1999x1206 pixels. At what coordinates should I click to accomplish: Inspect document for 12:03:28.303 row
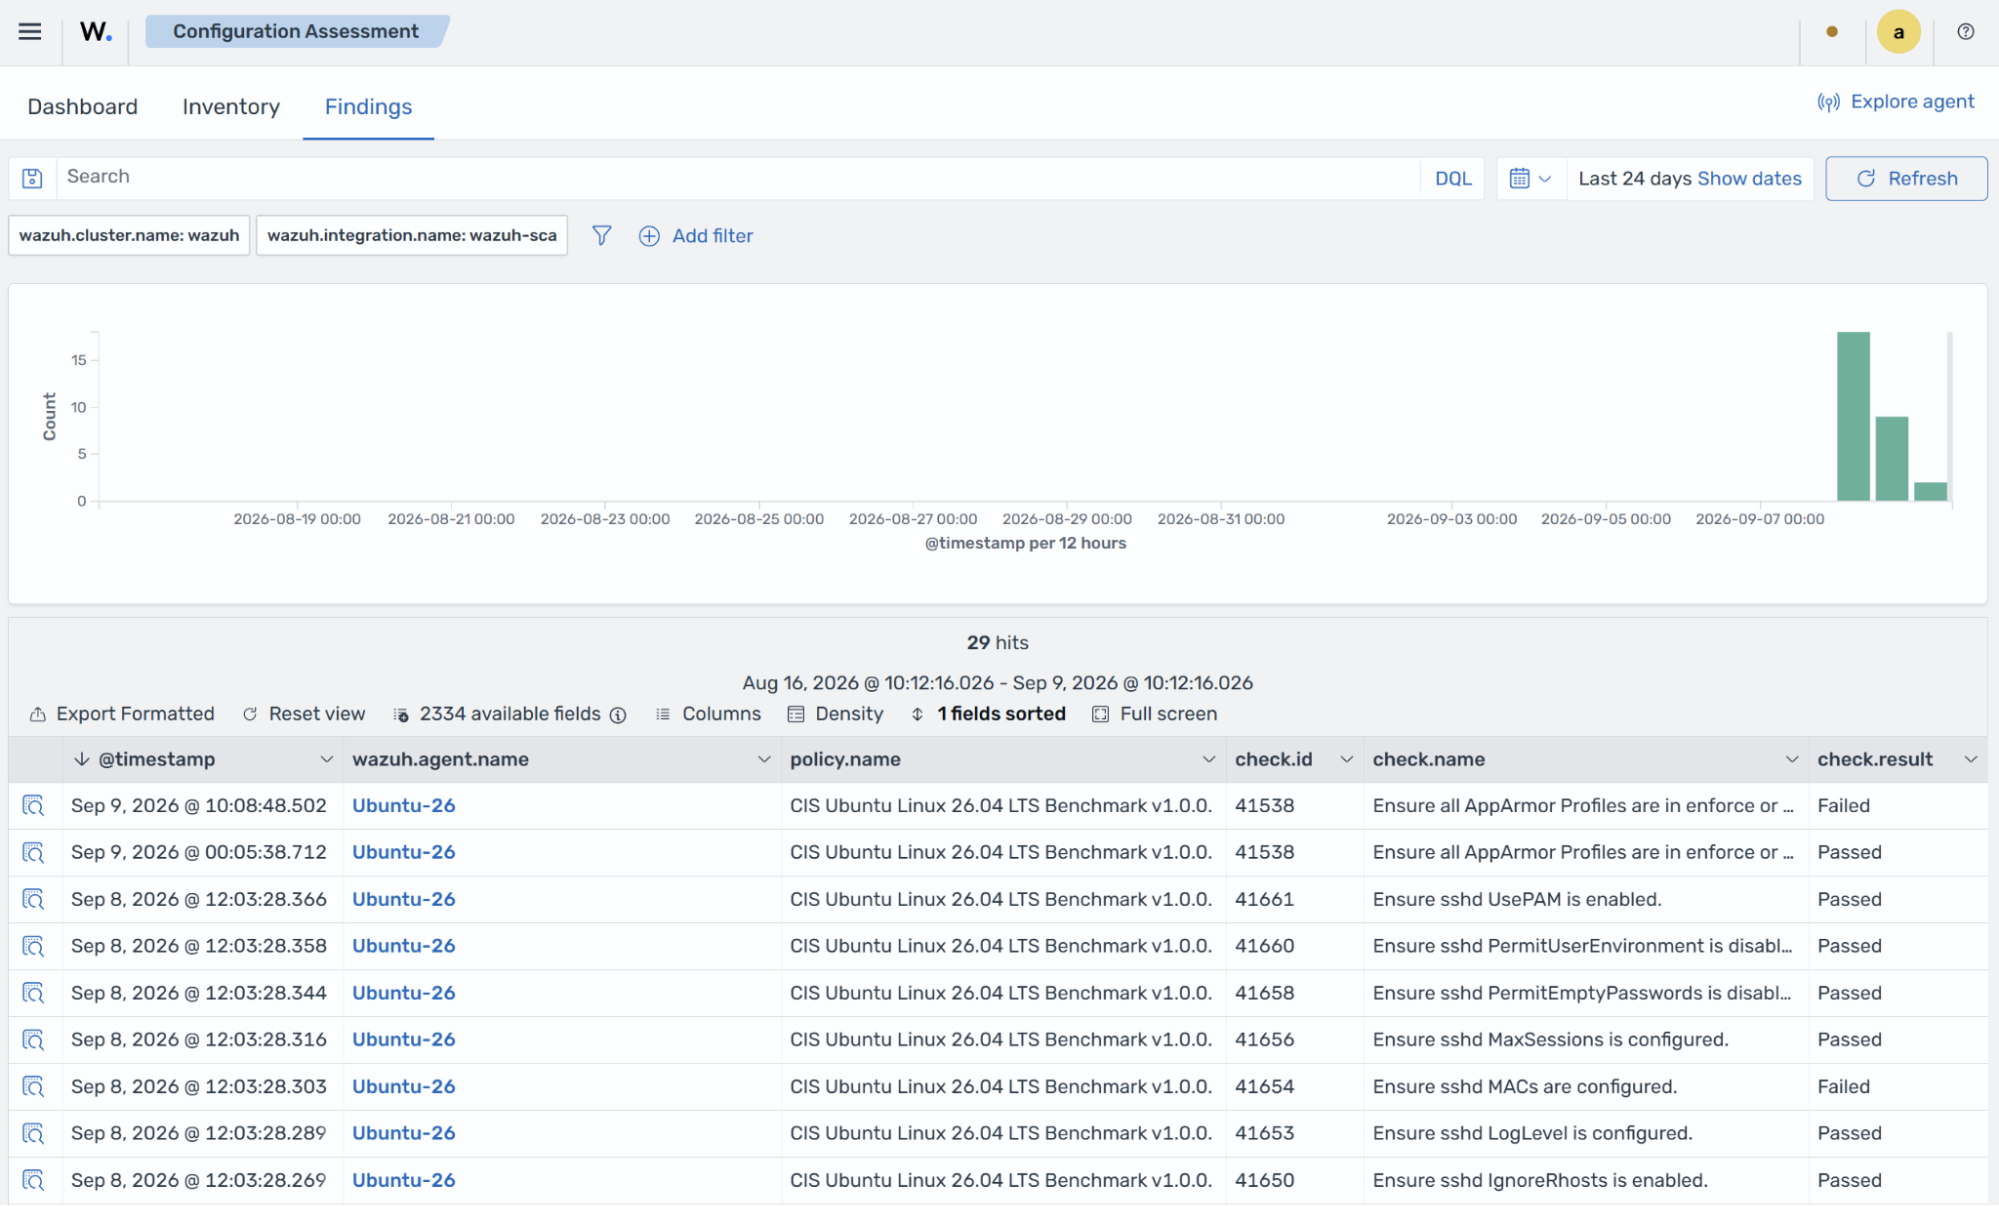click(x=33, y=1086)
